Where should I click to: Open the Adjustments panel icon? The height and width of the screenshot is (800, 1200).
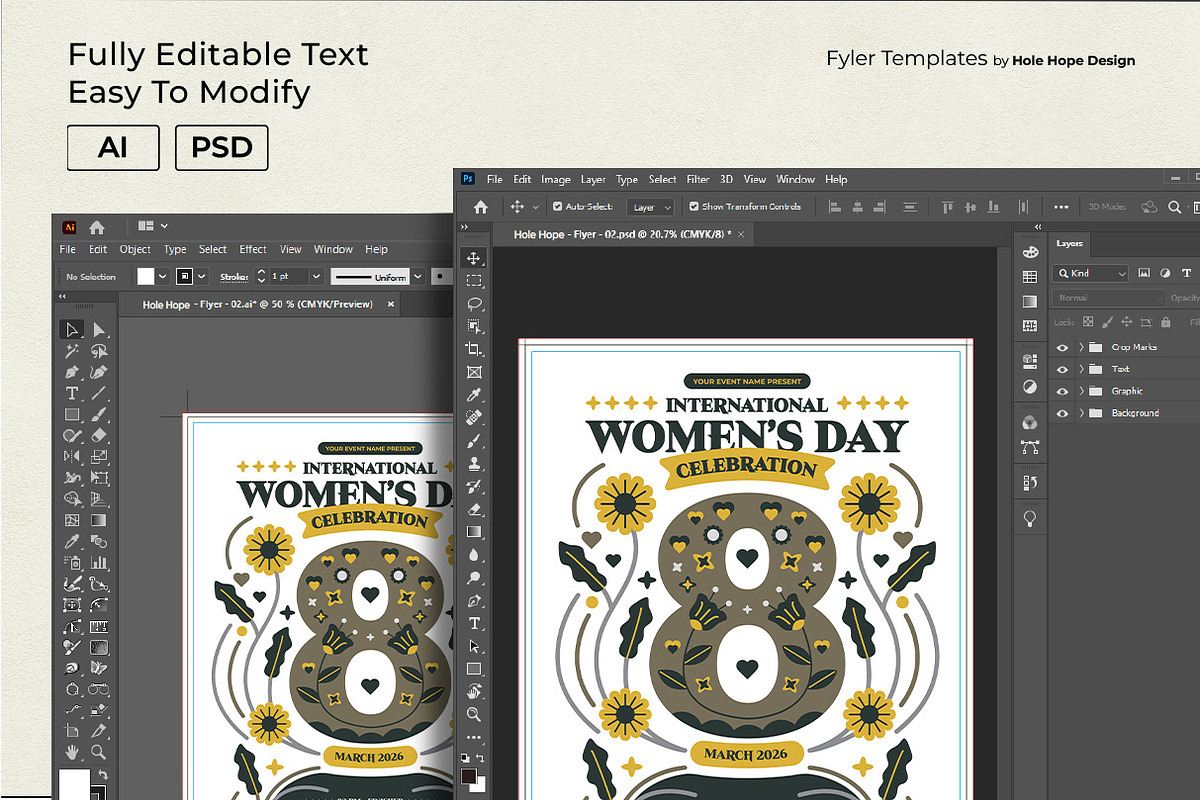pos(1030,386)
